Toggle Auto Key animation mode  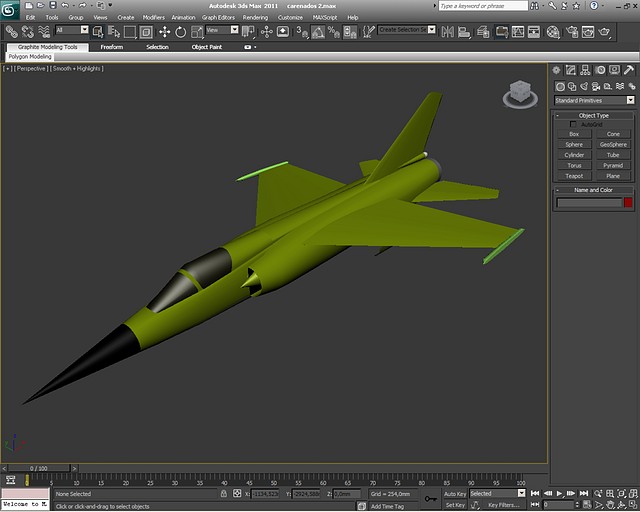tap(455, 494)
